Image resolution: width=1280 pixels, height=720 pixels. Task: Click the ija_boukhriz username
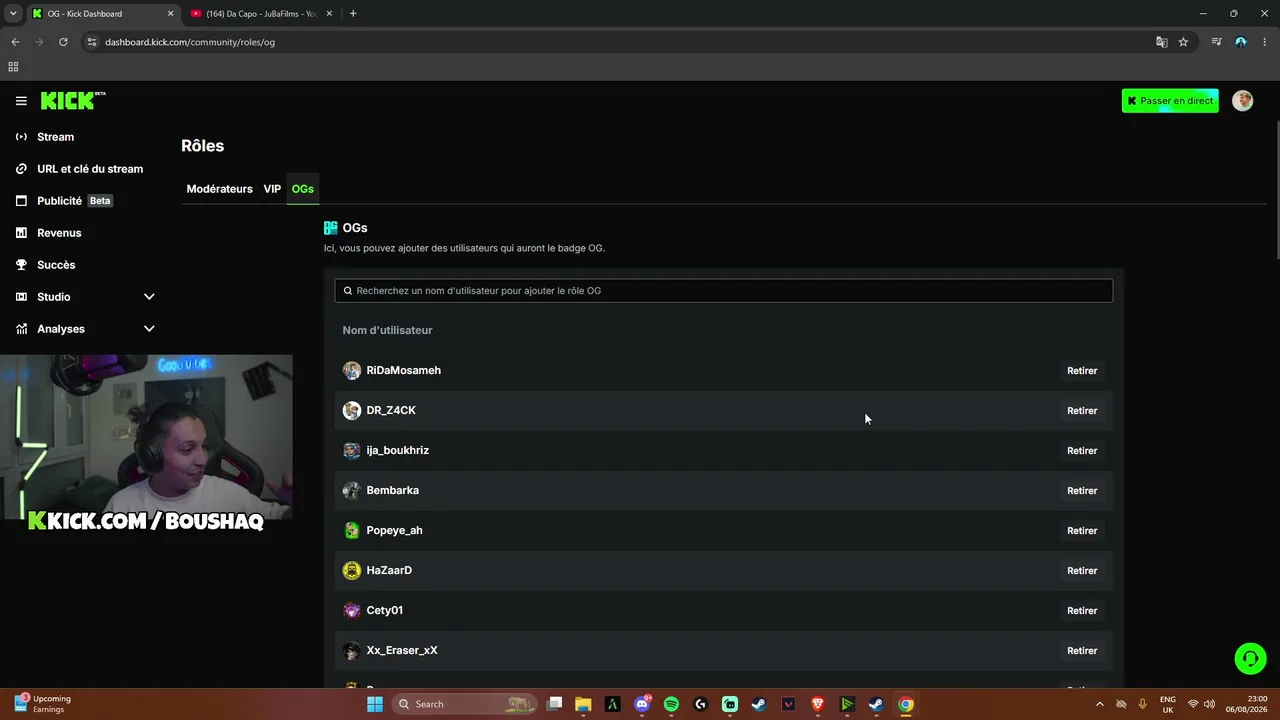pos(397,451)
